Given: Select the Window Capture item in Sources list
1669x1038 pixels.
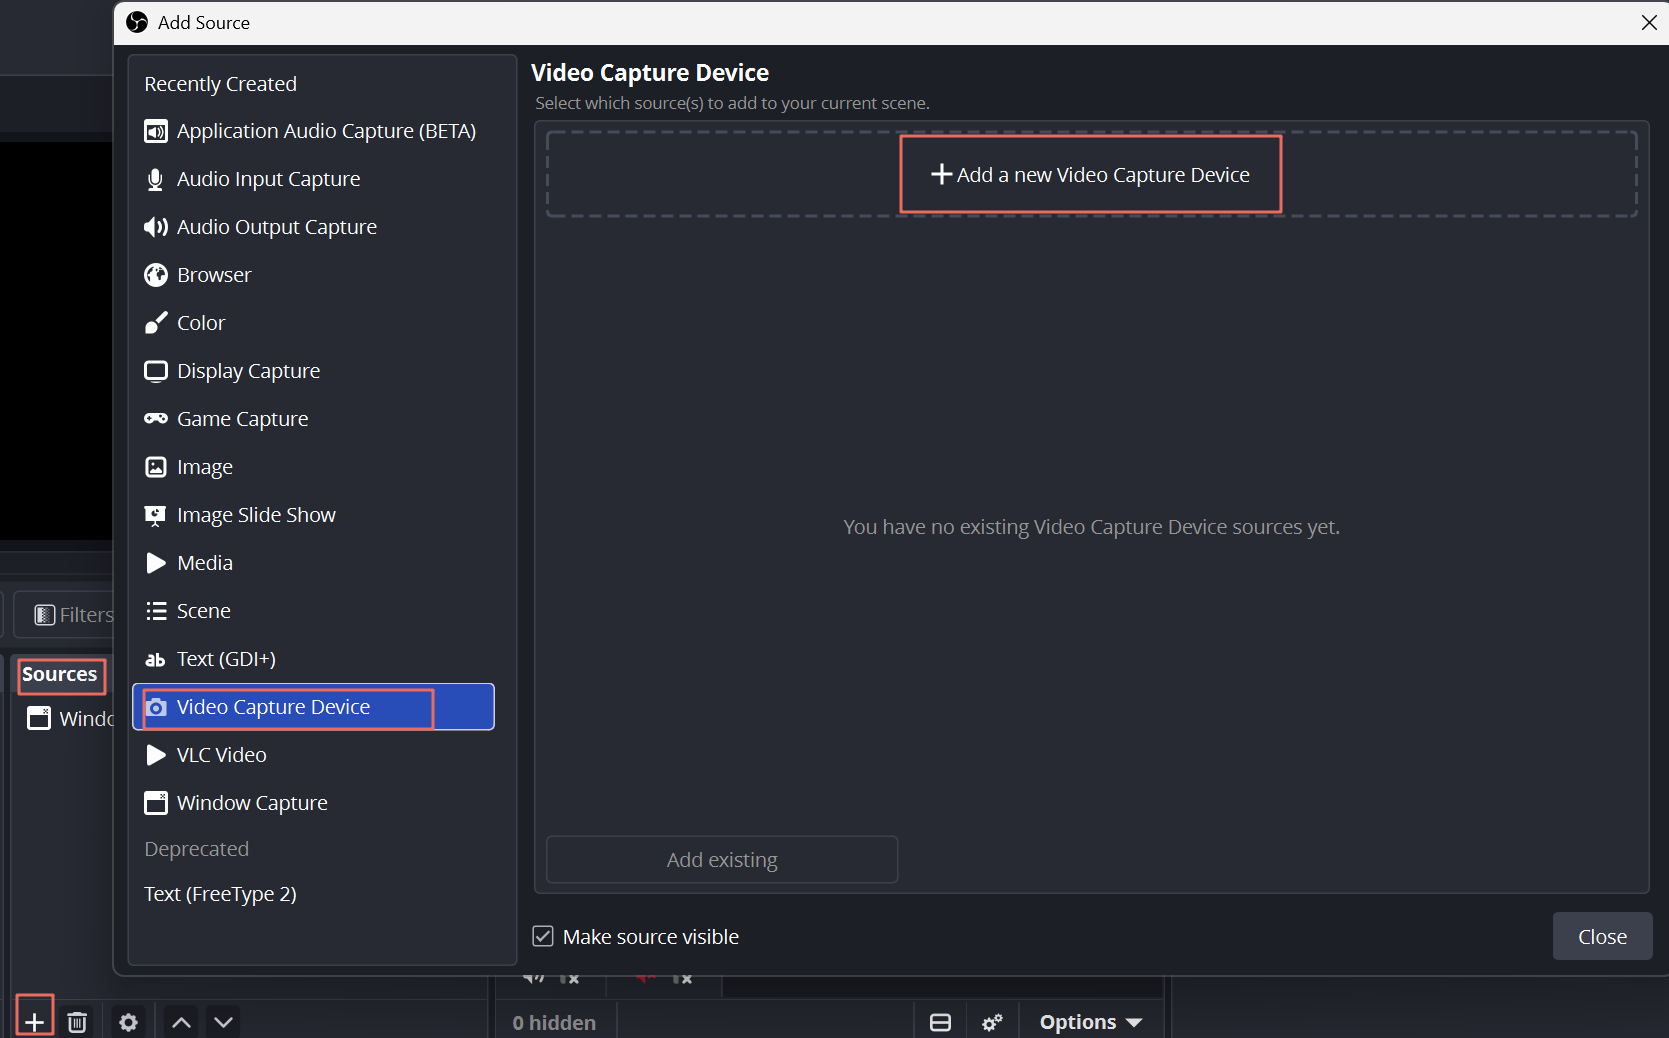Looking at the screenshot, I should point(70,719).
